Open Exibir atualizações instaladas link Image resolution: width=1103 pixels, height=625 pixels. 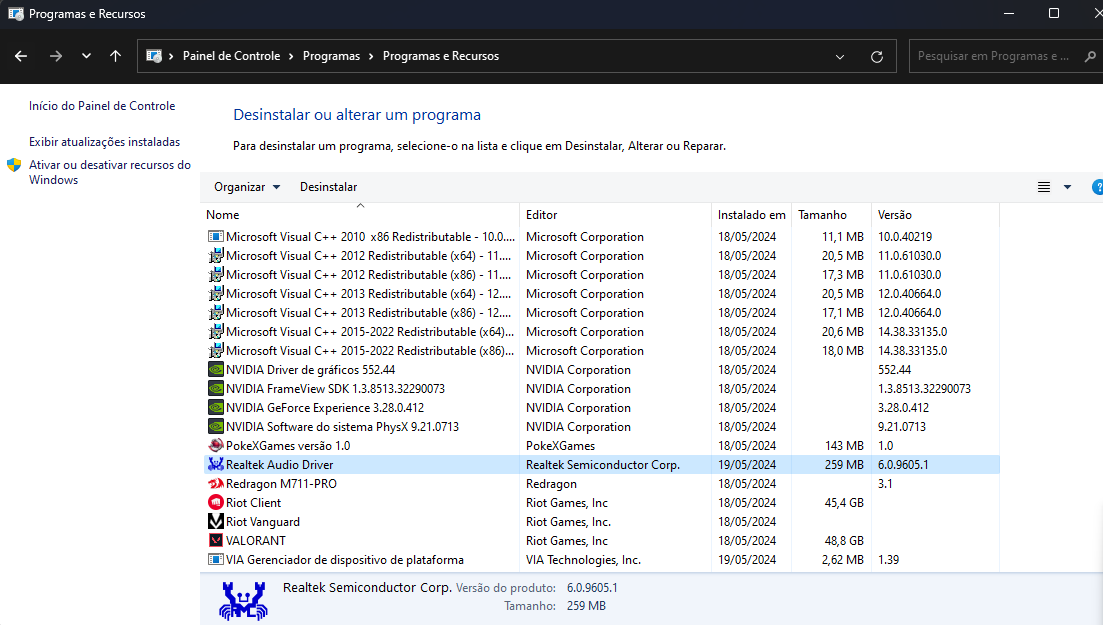[x=104, y=142]
